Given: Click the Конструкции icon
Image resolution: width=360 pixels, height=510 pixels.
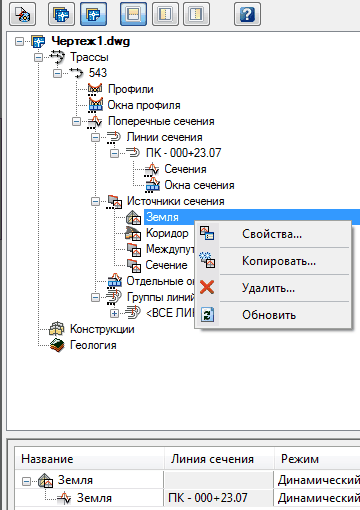Looking at the screenshot, I should 57,329.
